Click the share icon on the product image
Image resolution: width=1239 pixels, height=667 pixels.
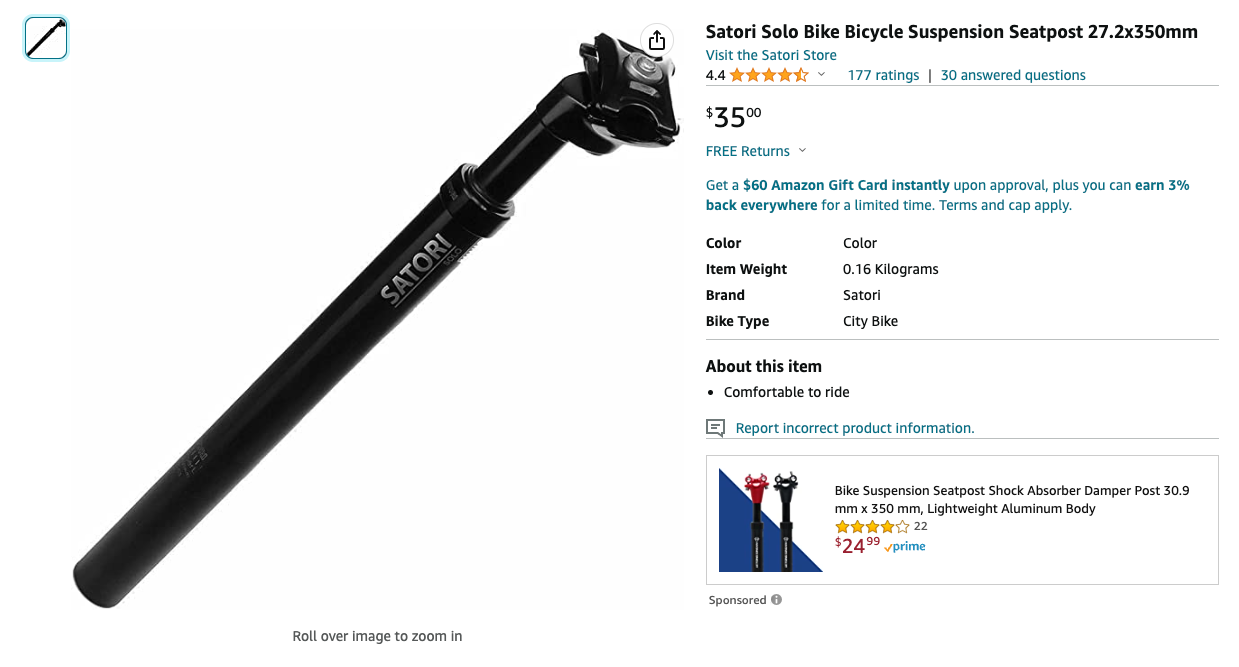pos(656,40)
